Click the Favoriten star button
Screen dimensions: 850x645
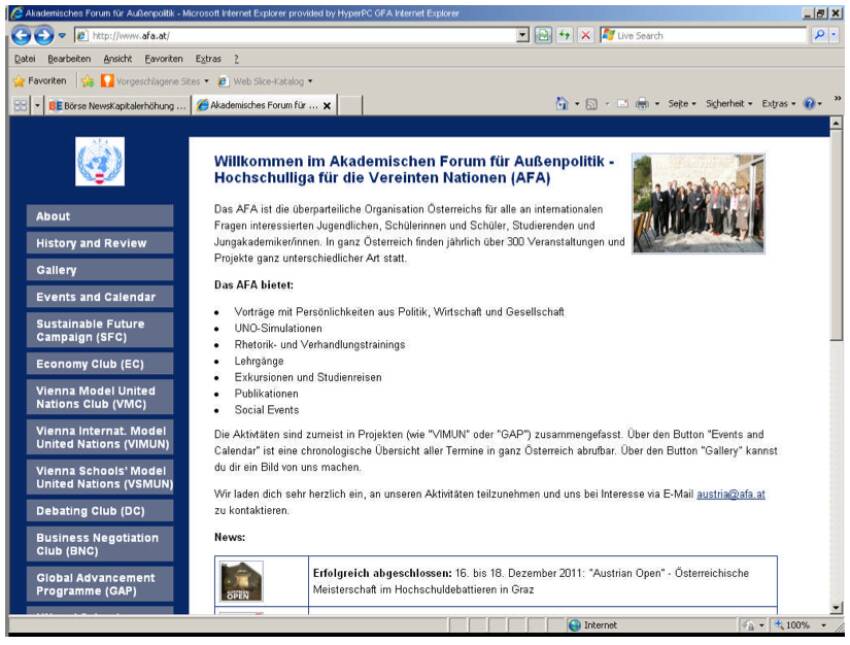(40, 81)
